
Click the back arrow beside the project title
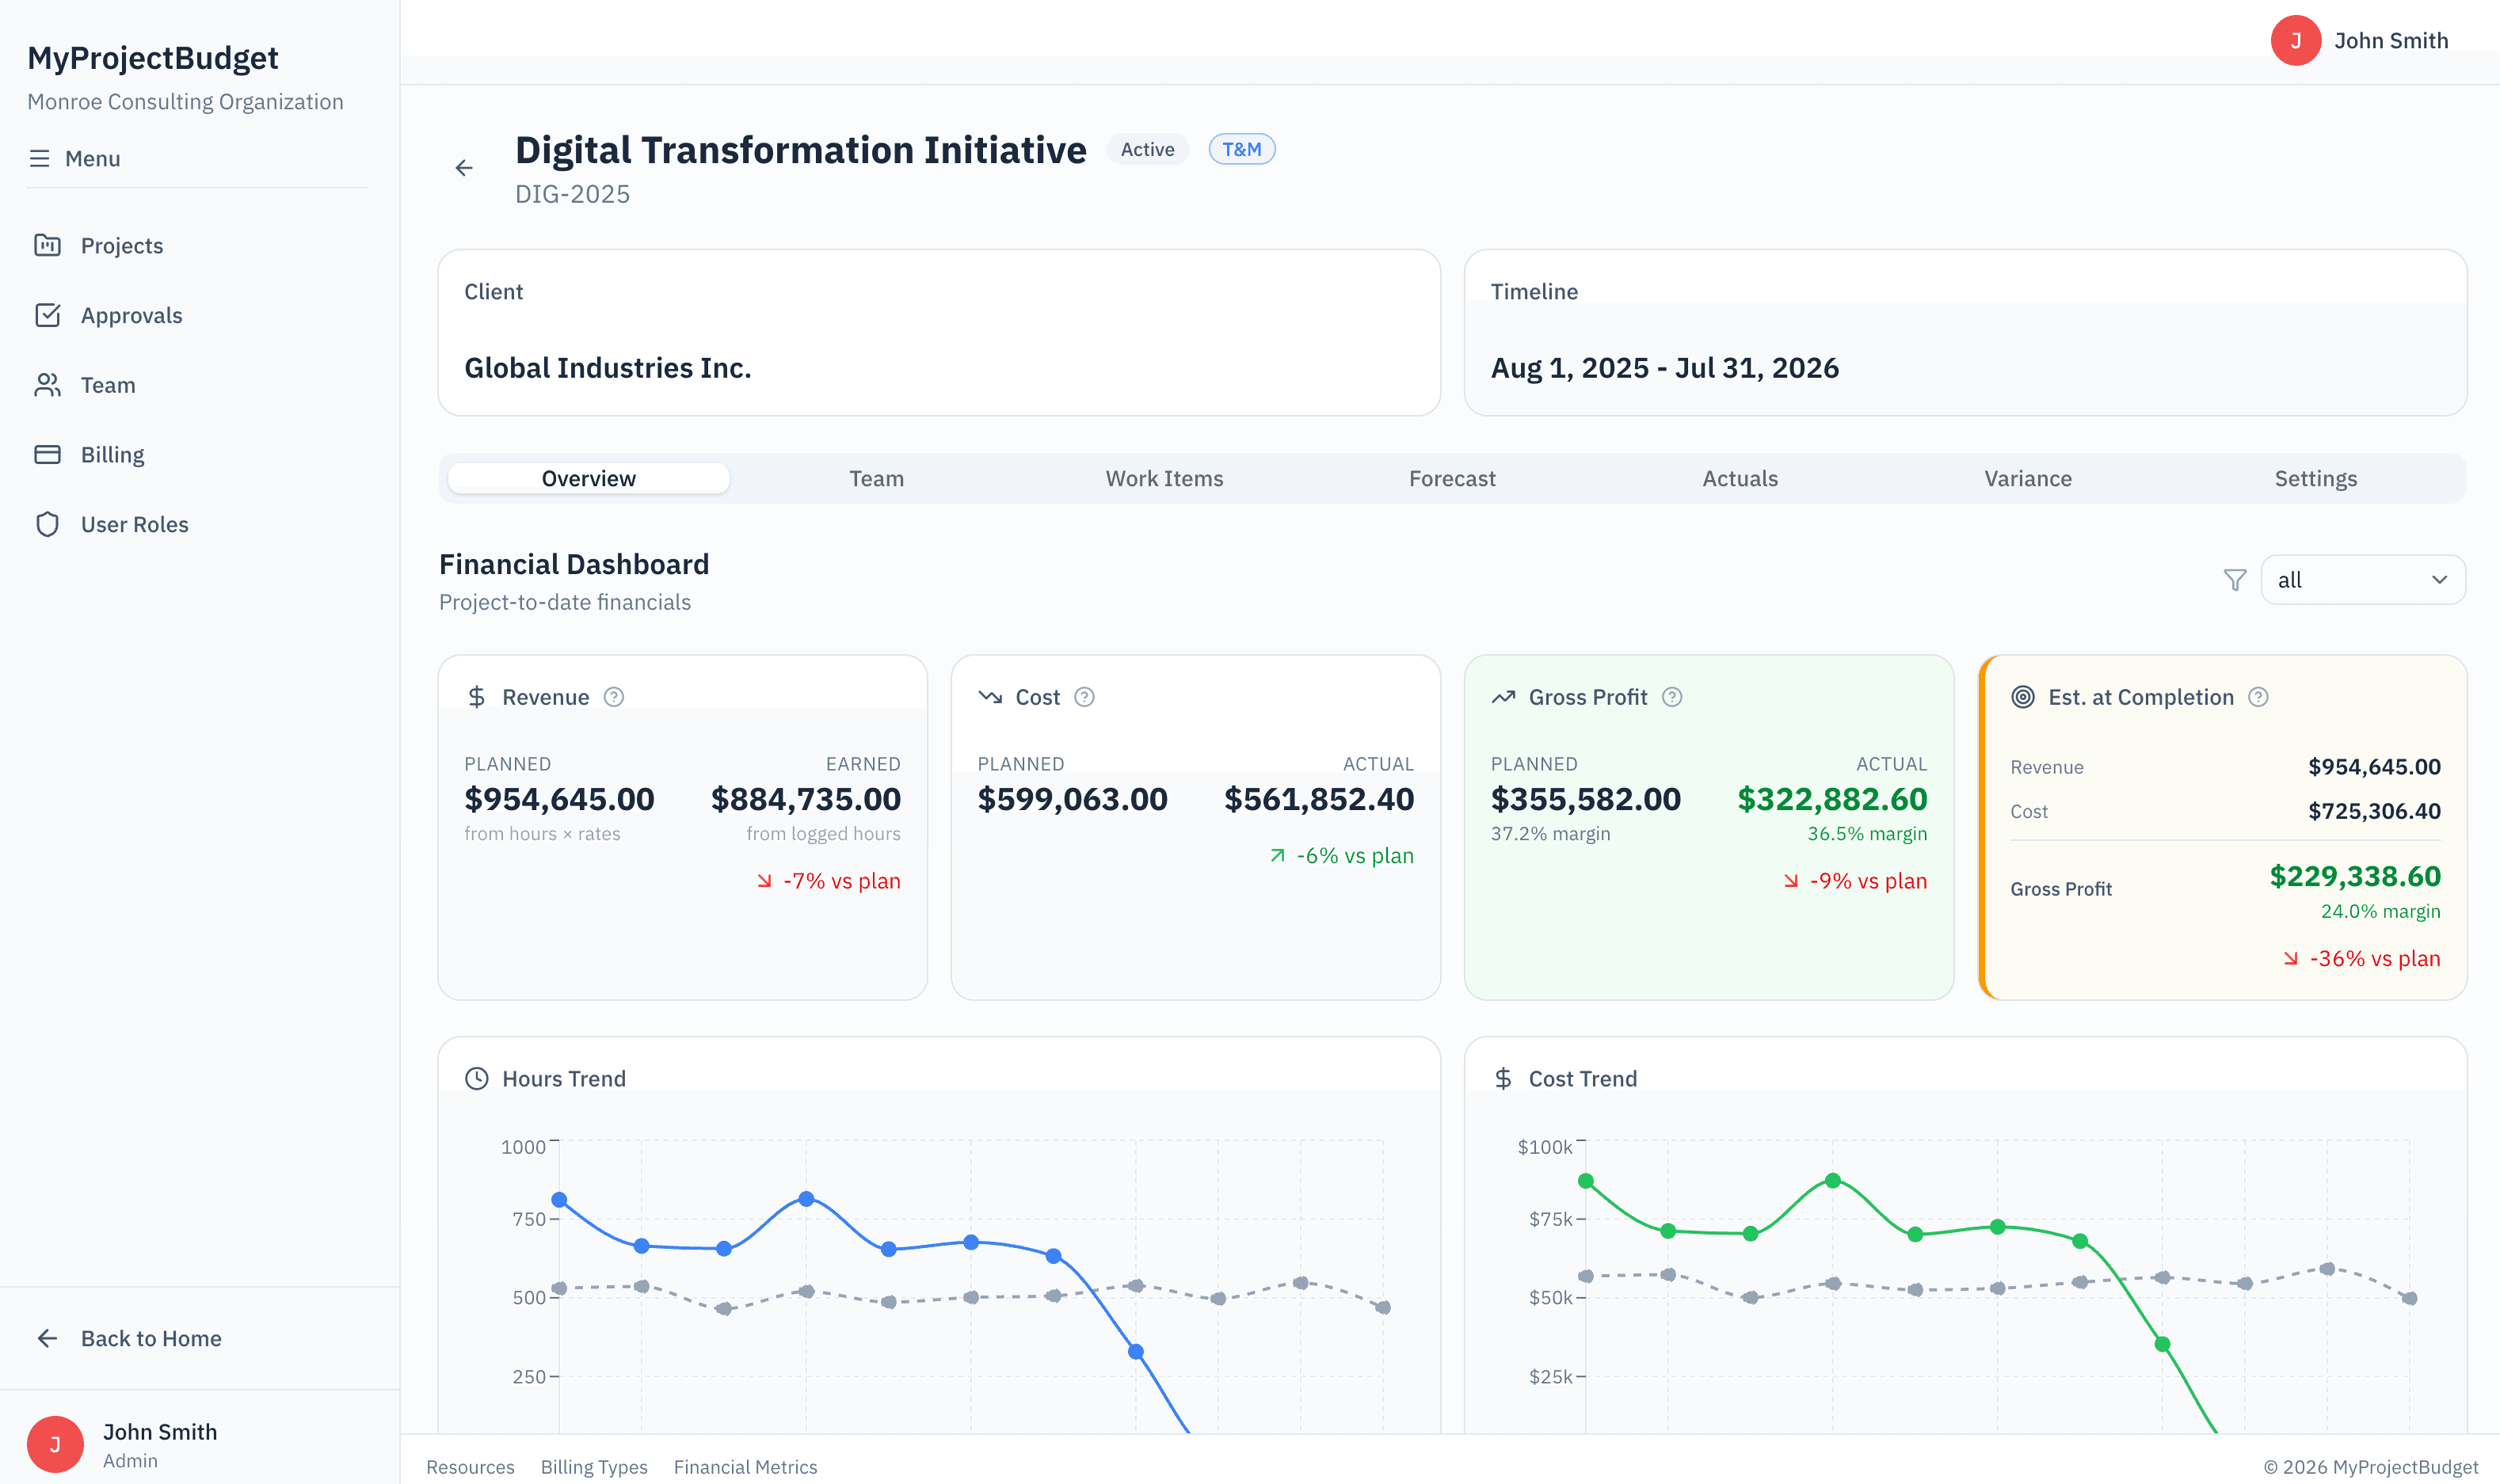click(464, 167)
